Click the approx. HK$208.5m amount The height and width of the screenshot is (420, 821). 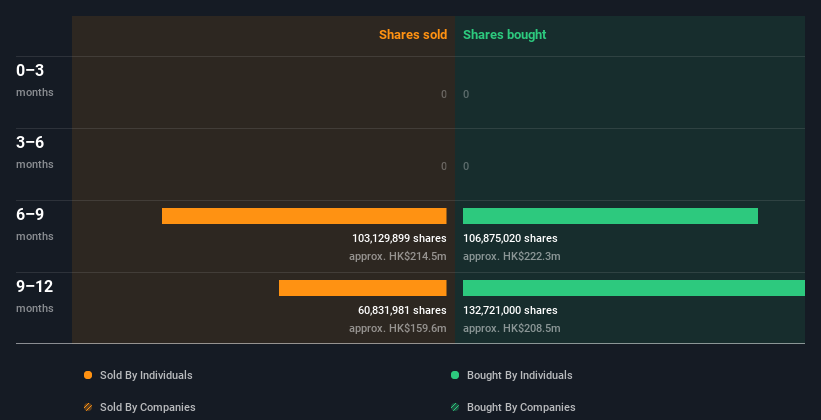tap(512, 329)
